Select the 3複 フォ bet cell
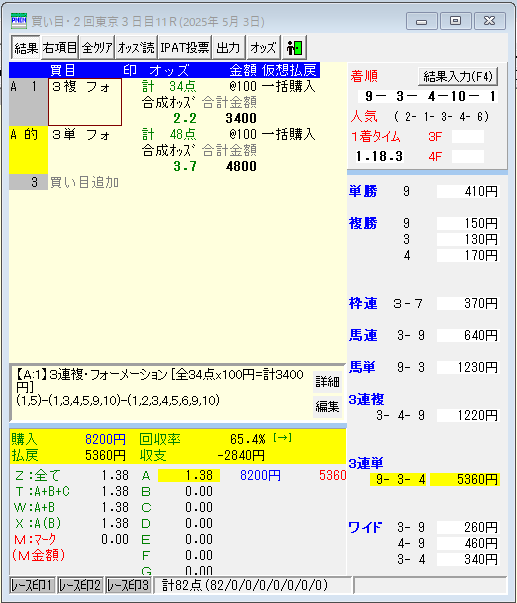The image size is (517, 603). click(85, 102)
